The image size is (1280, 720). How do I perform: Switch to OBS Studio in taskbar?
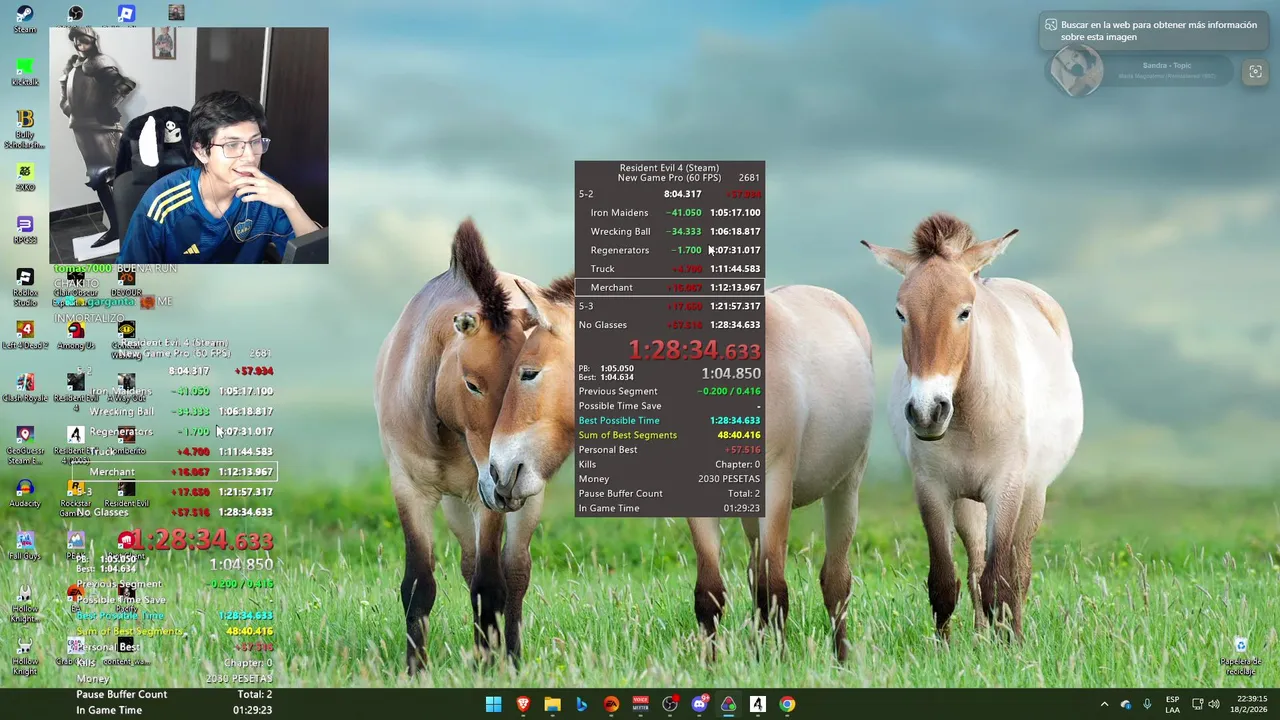[670, 704]
